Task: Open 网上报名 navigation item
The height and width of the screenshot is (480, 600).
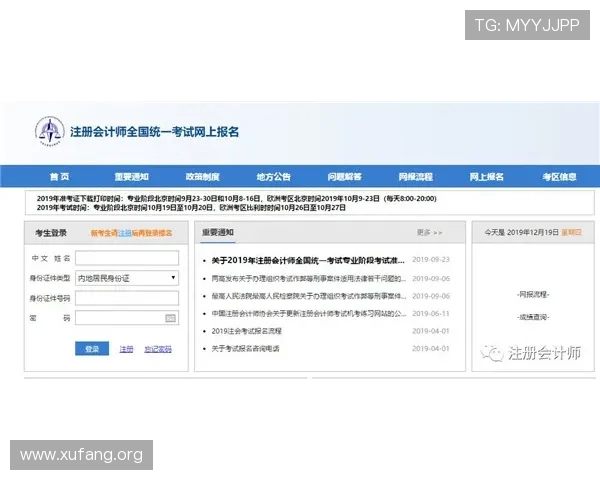Action: click(487, 177)
